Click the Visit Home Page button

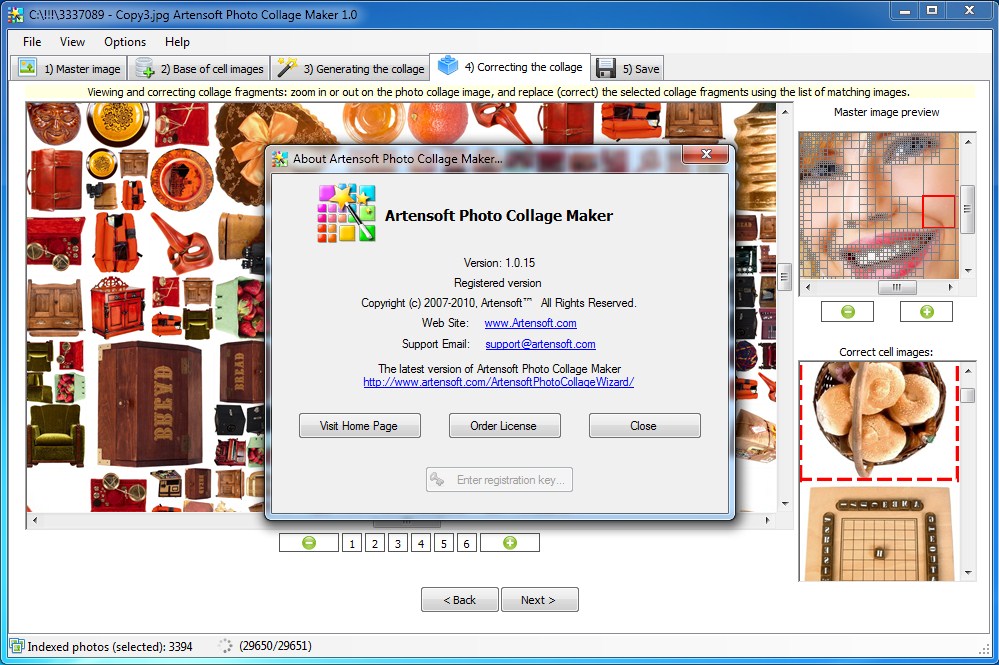[359, 425]
